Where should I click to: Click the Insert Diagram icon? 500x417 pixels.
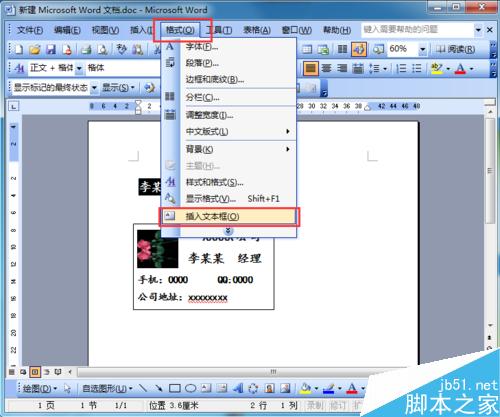(x=253, y=388)
